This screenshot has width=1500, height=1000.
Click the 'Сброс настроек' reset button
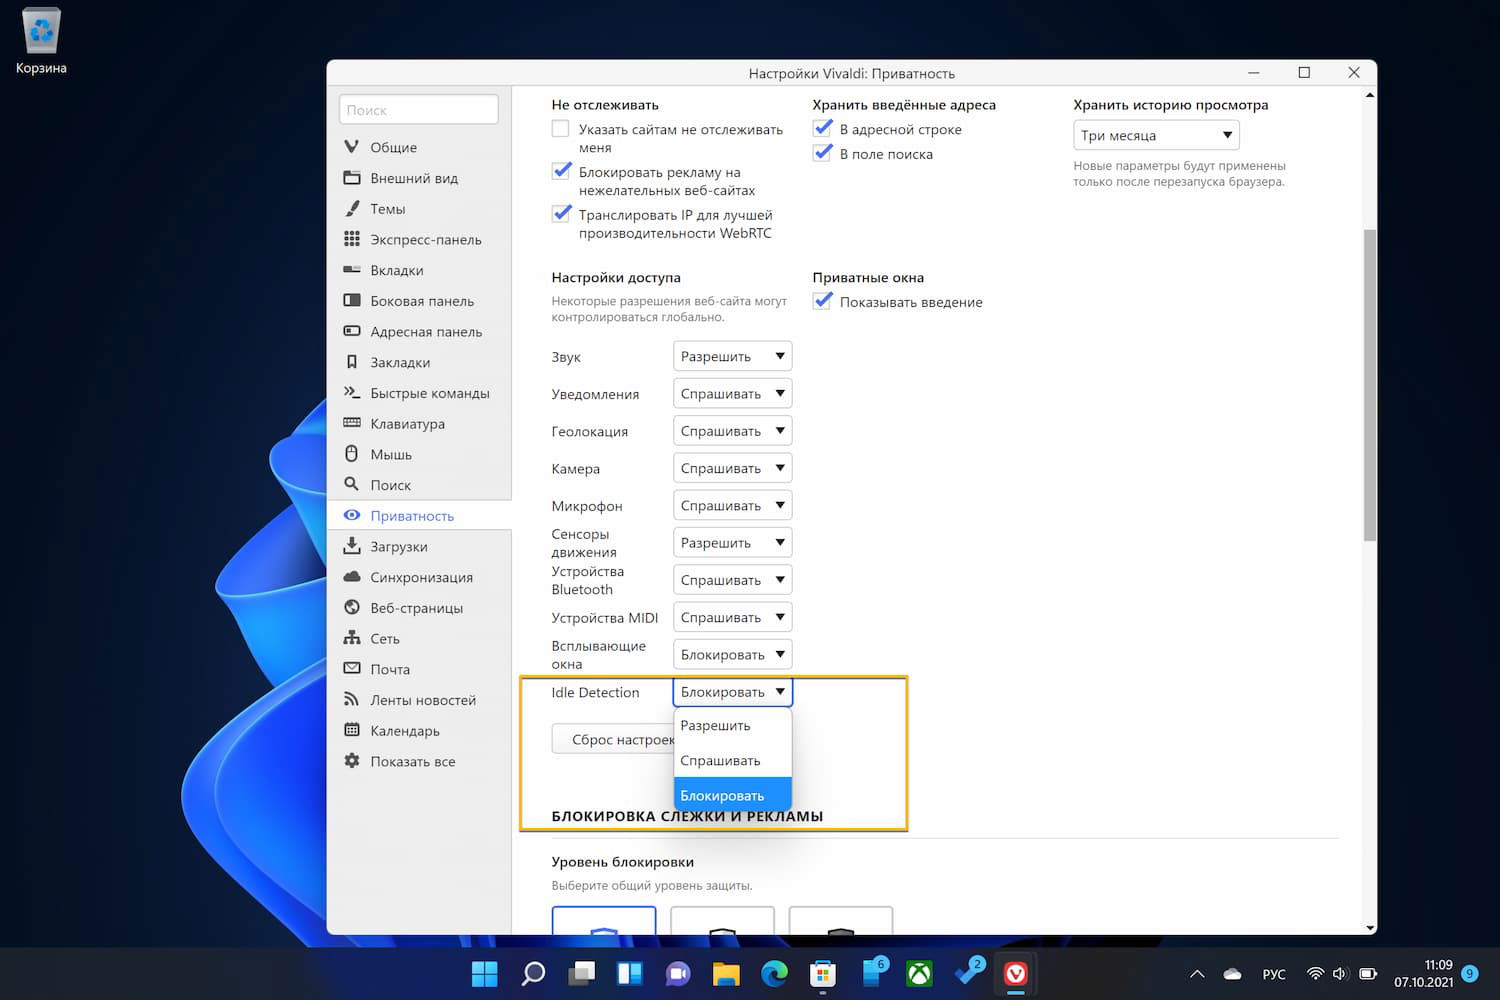[x=614, y=740]
